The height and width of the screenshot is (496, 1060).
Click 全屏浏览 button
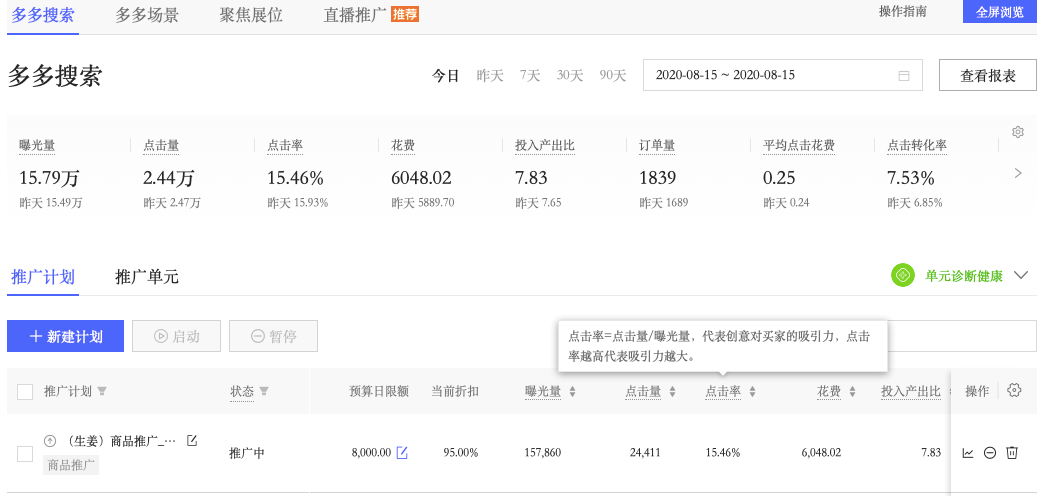tap(1000, 11)
